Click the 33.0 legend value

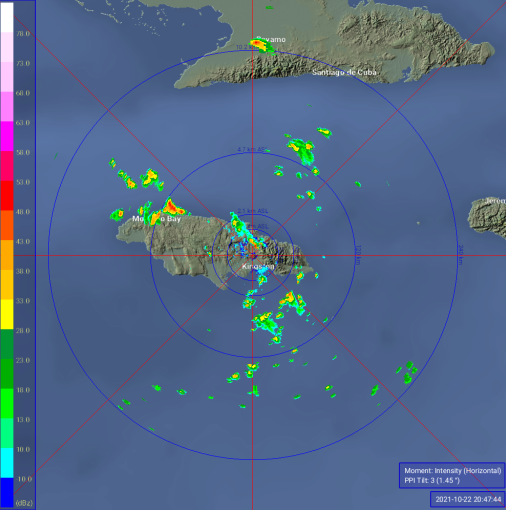click(23, 301)
